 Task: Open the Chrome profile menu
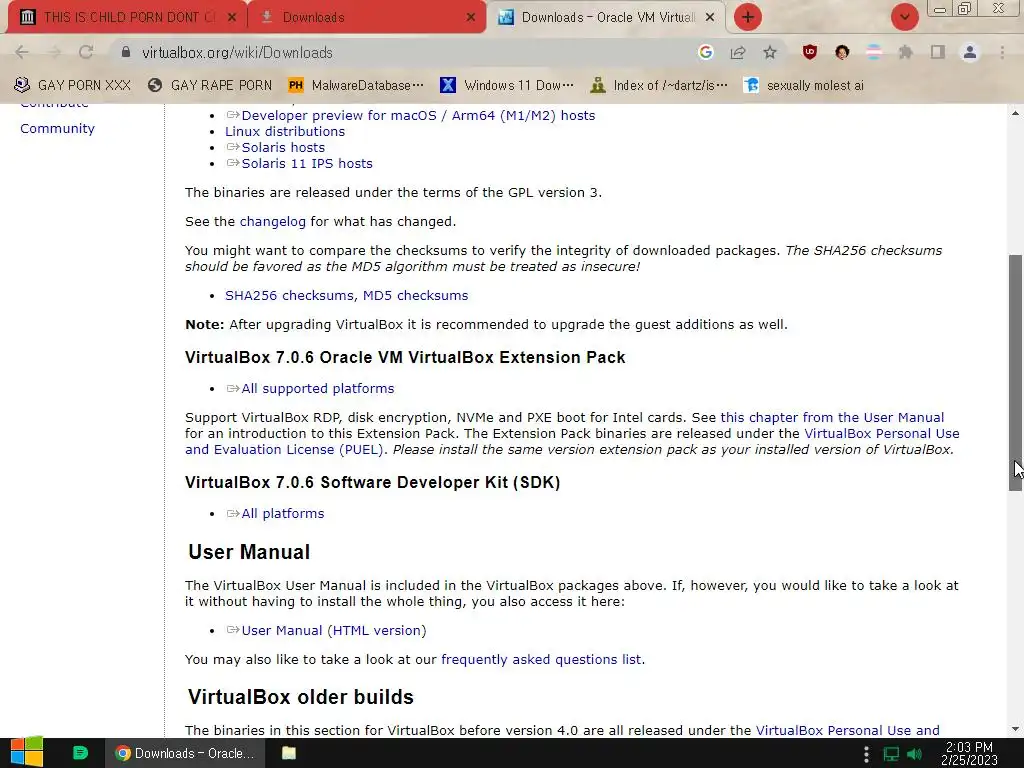970,52
